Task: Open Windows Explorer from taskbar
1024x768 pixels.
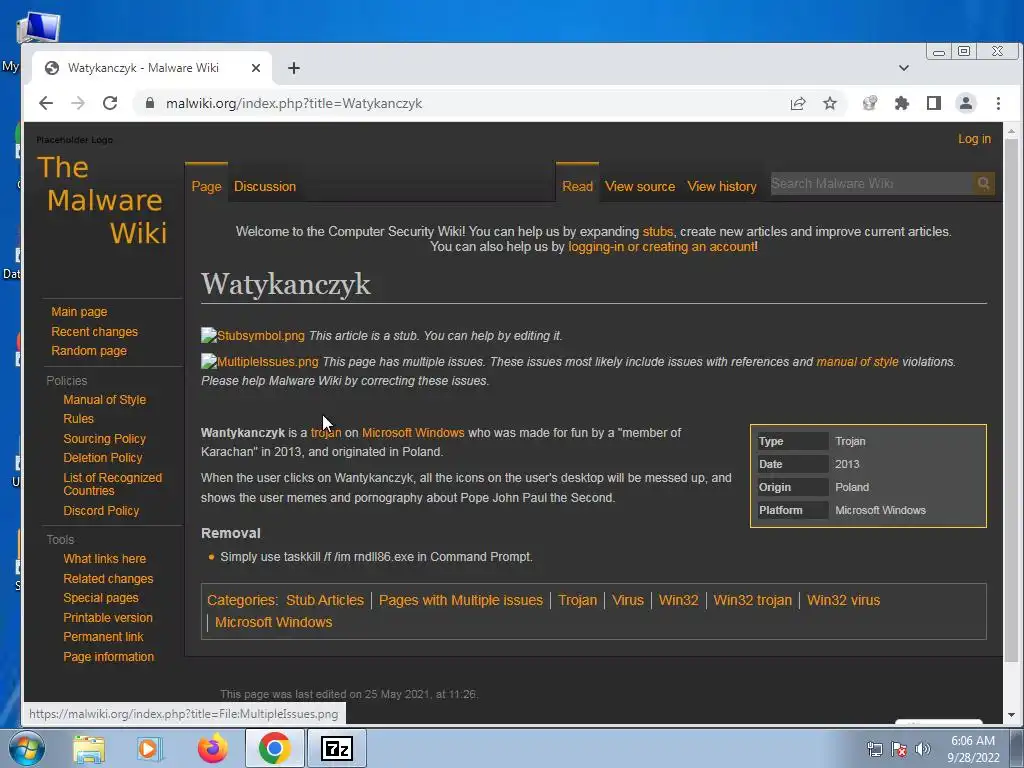Action: [x=89, y=748]
